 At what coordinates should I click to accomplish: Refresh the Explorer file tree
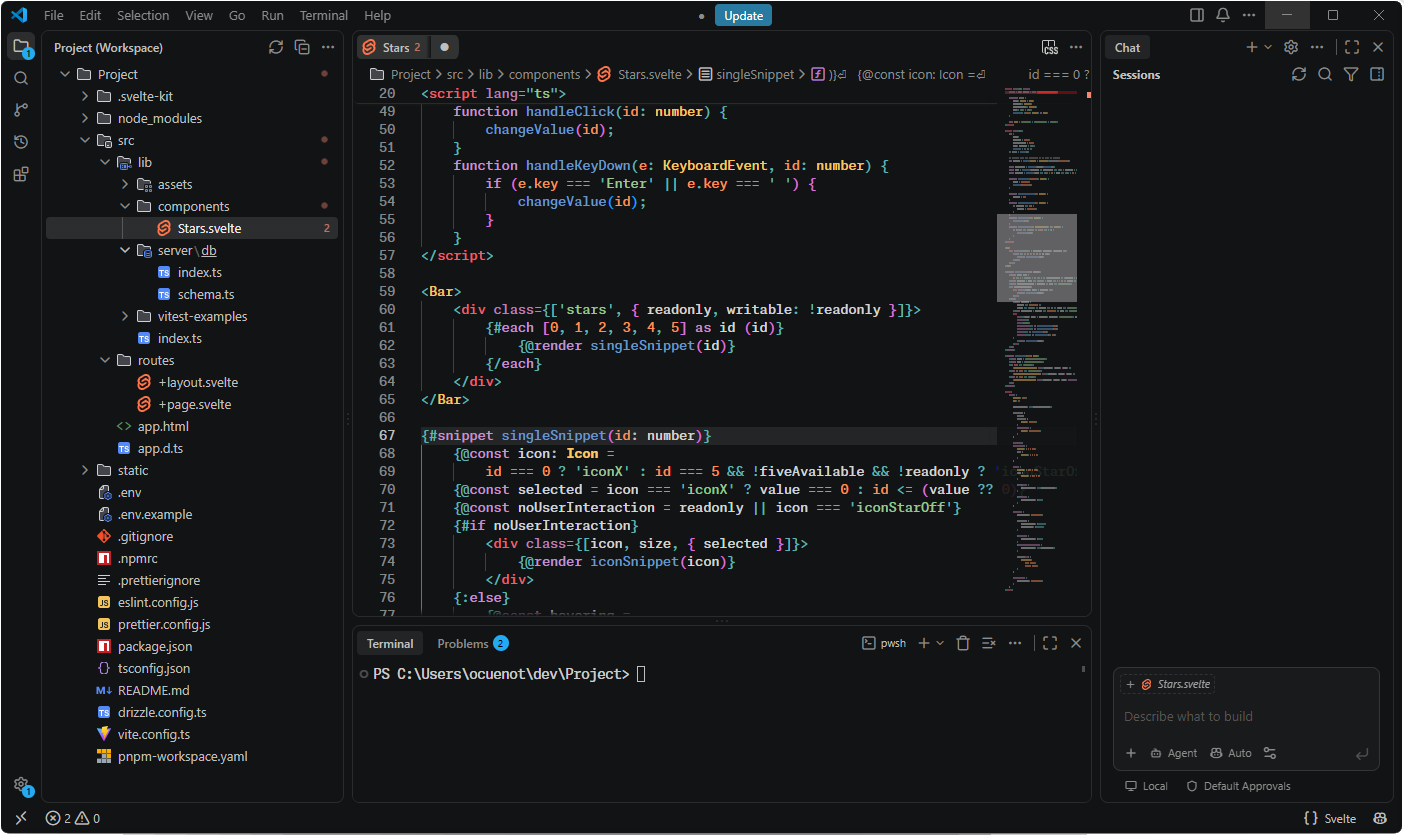(276, 47)
